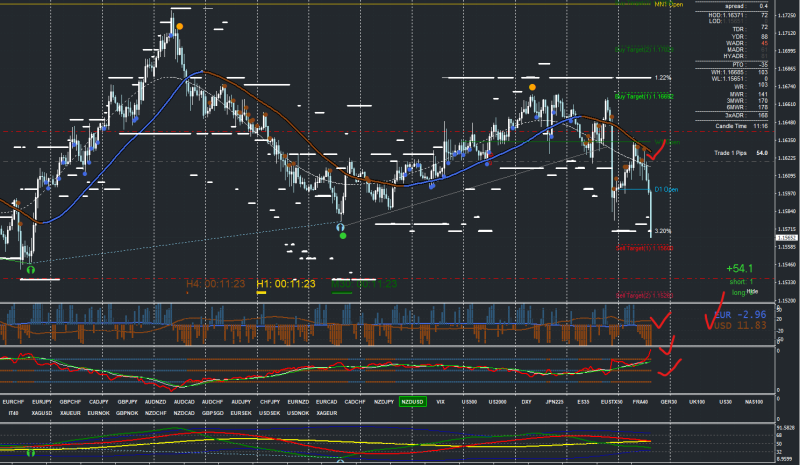Select XAUEUR gold symbol button
The image size is (800, 465).
[70, 413]
